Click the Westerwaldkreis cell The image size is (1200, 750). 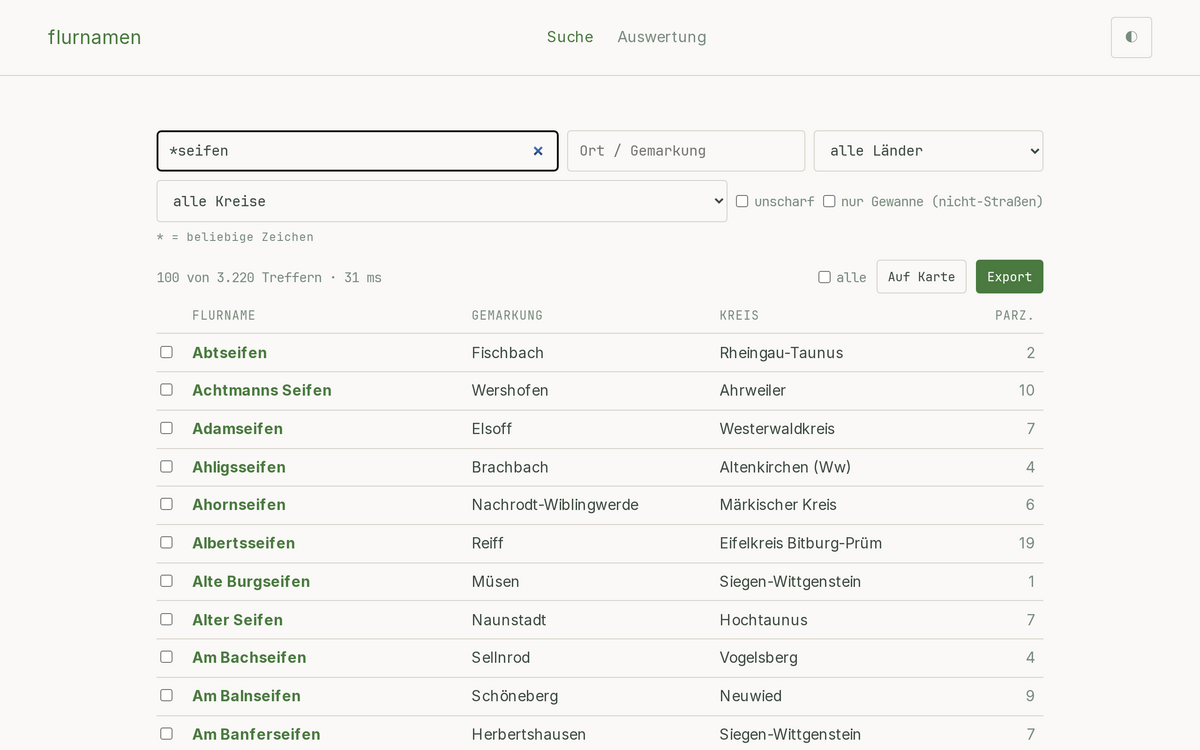pyautogui.click(x=777, y=429)
